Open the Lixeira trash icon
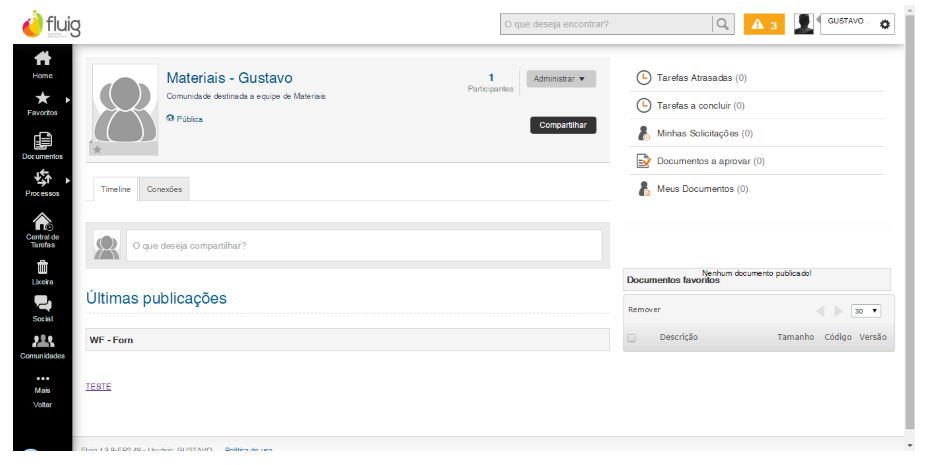This screenshot has height=465, width=926. click(42, 268)
